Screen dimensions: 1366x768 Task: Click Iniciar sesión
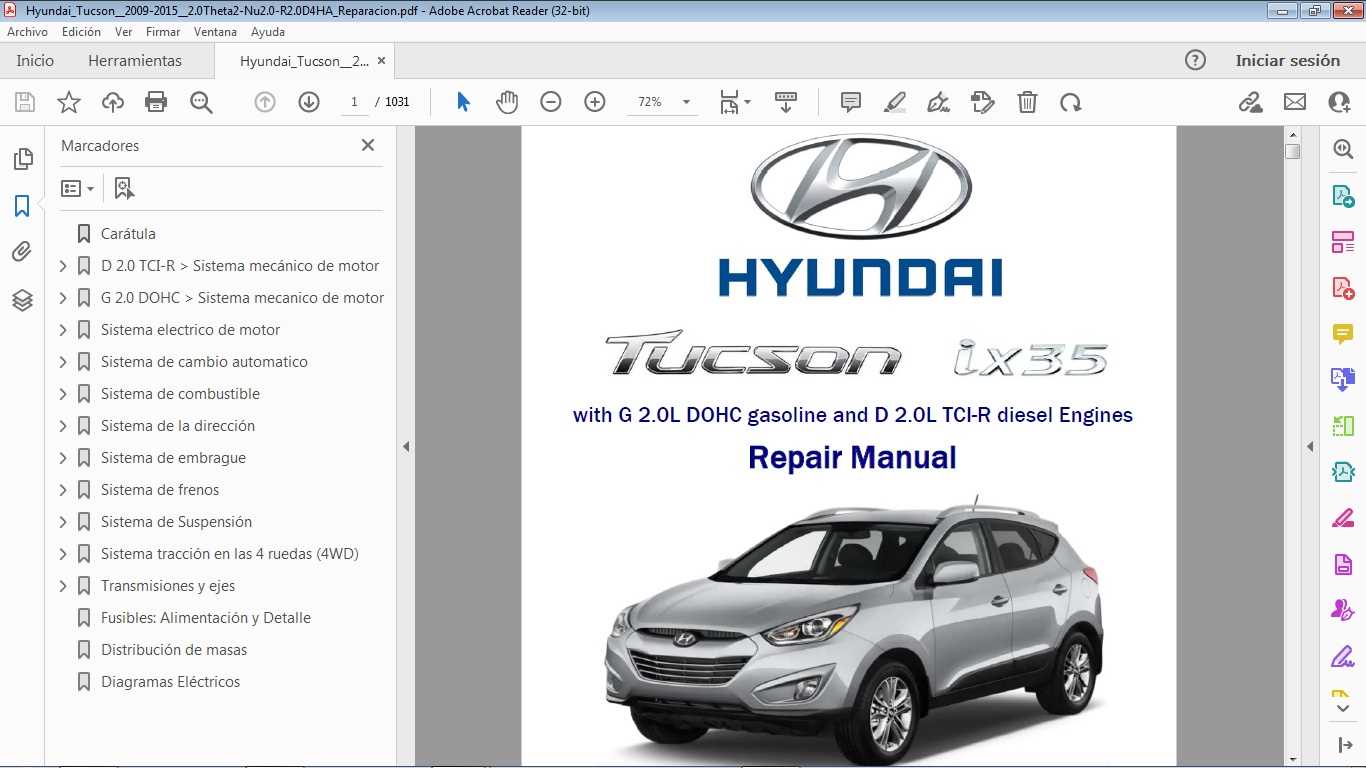tap(1287, 60)
